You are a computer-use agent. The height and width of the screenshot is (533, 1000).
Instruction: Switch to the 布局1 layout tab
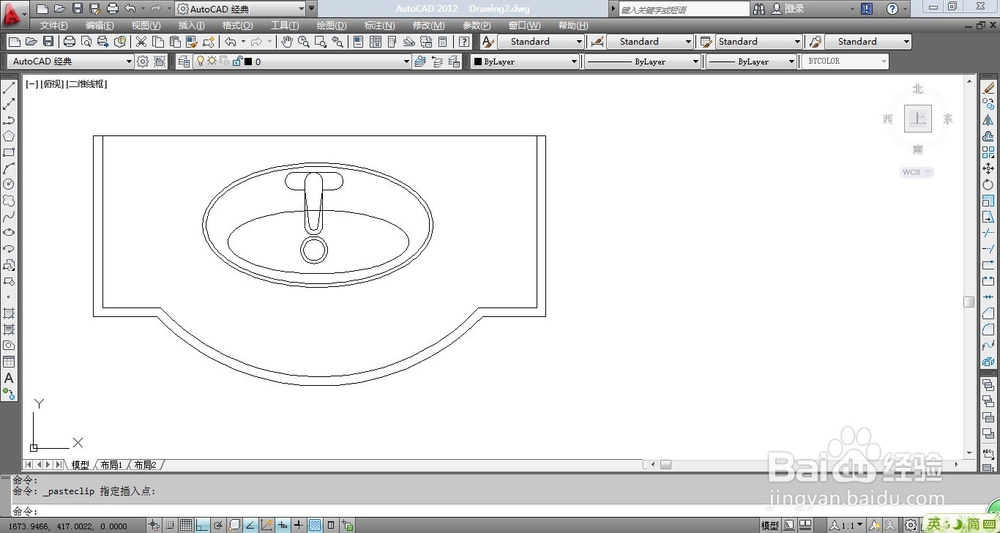pos(112,465)
